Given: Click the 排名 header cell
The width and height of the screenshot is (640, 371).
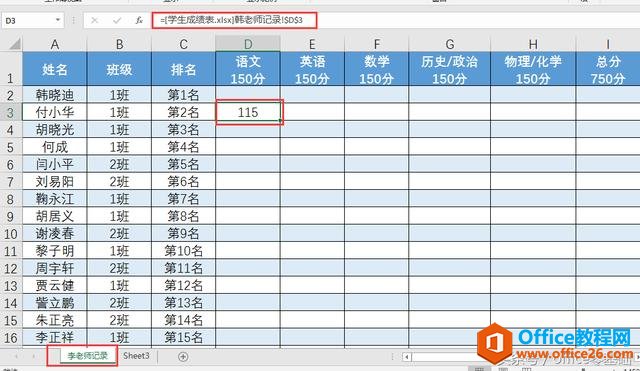Looking at the screenshot, I should (x=184, y=69).
